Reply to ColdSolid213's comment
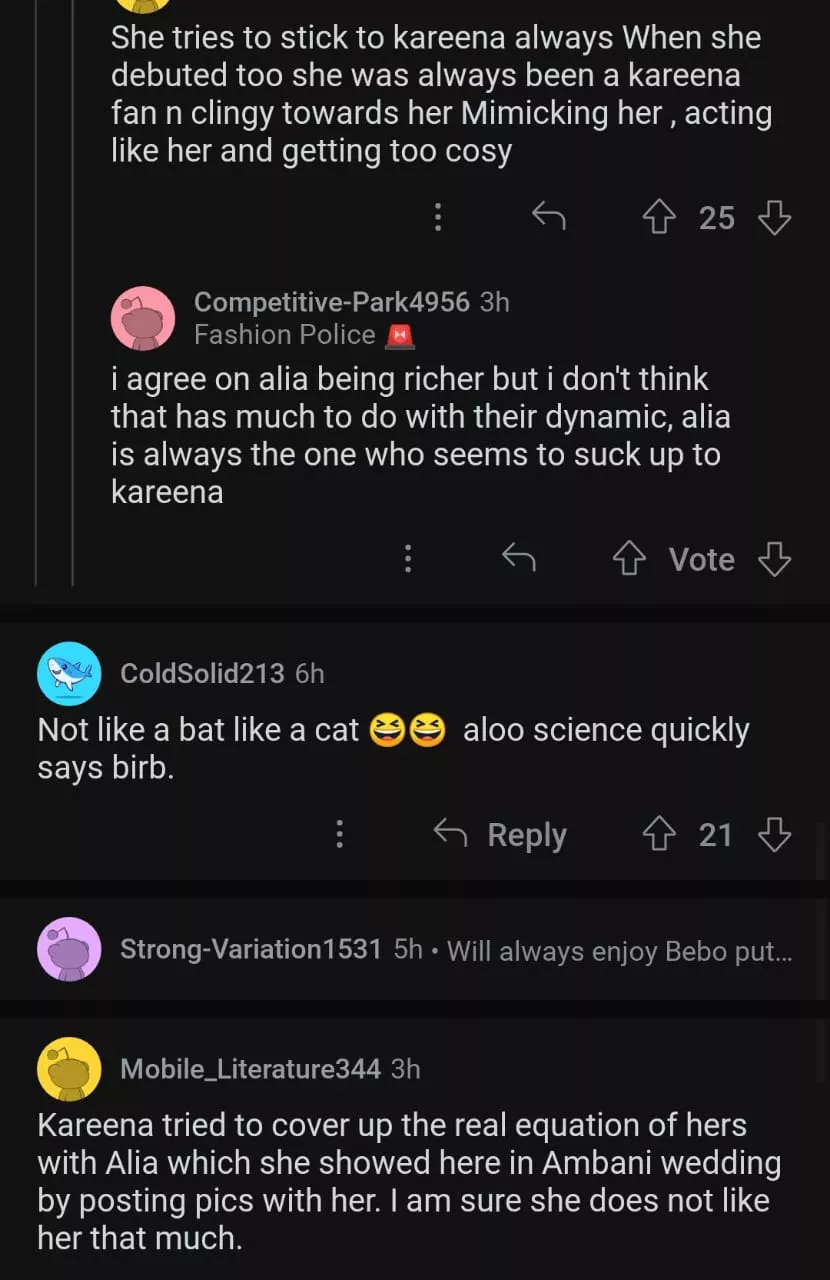Viewport: 830px width, 1280px height. 500,835
